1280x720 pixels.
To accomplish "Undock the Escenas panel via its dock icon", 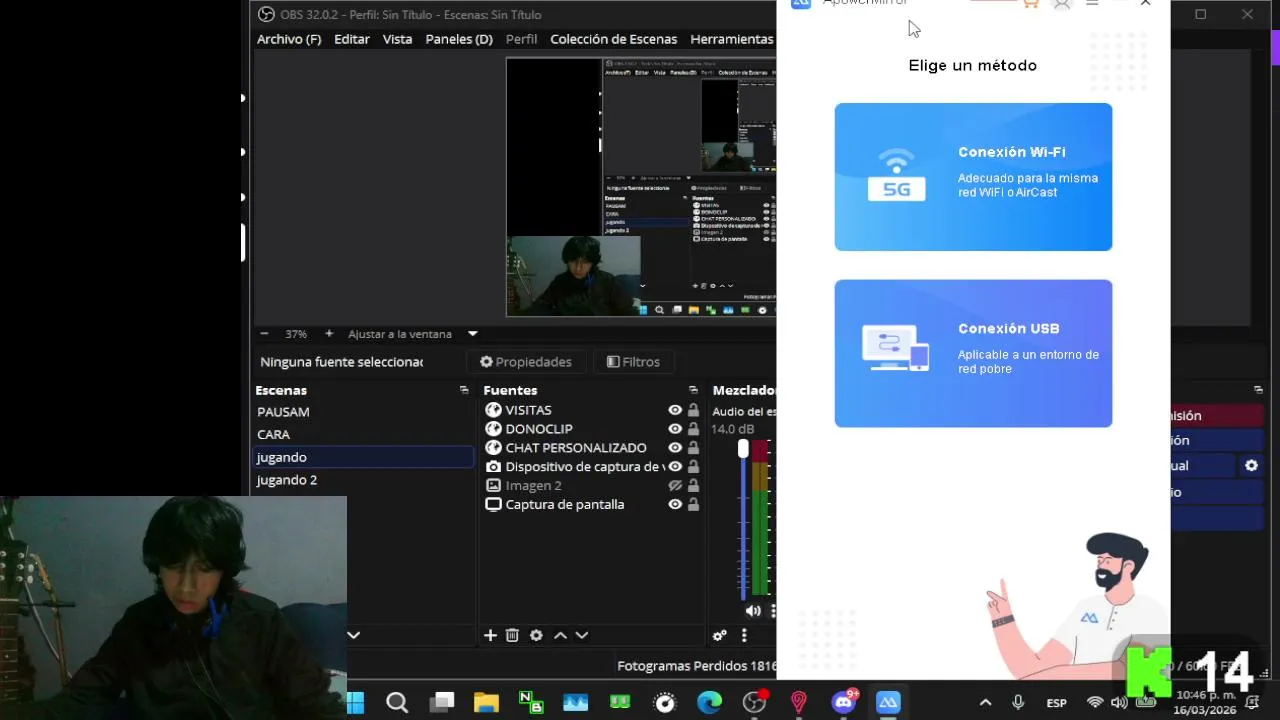I will click(464, 390).
